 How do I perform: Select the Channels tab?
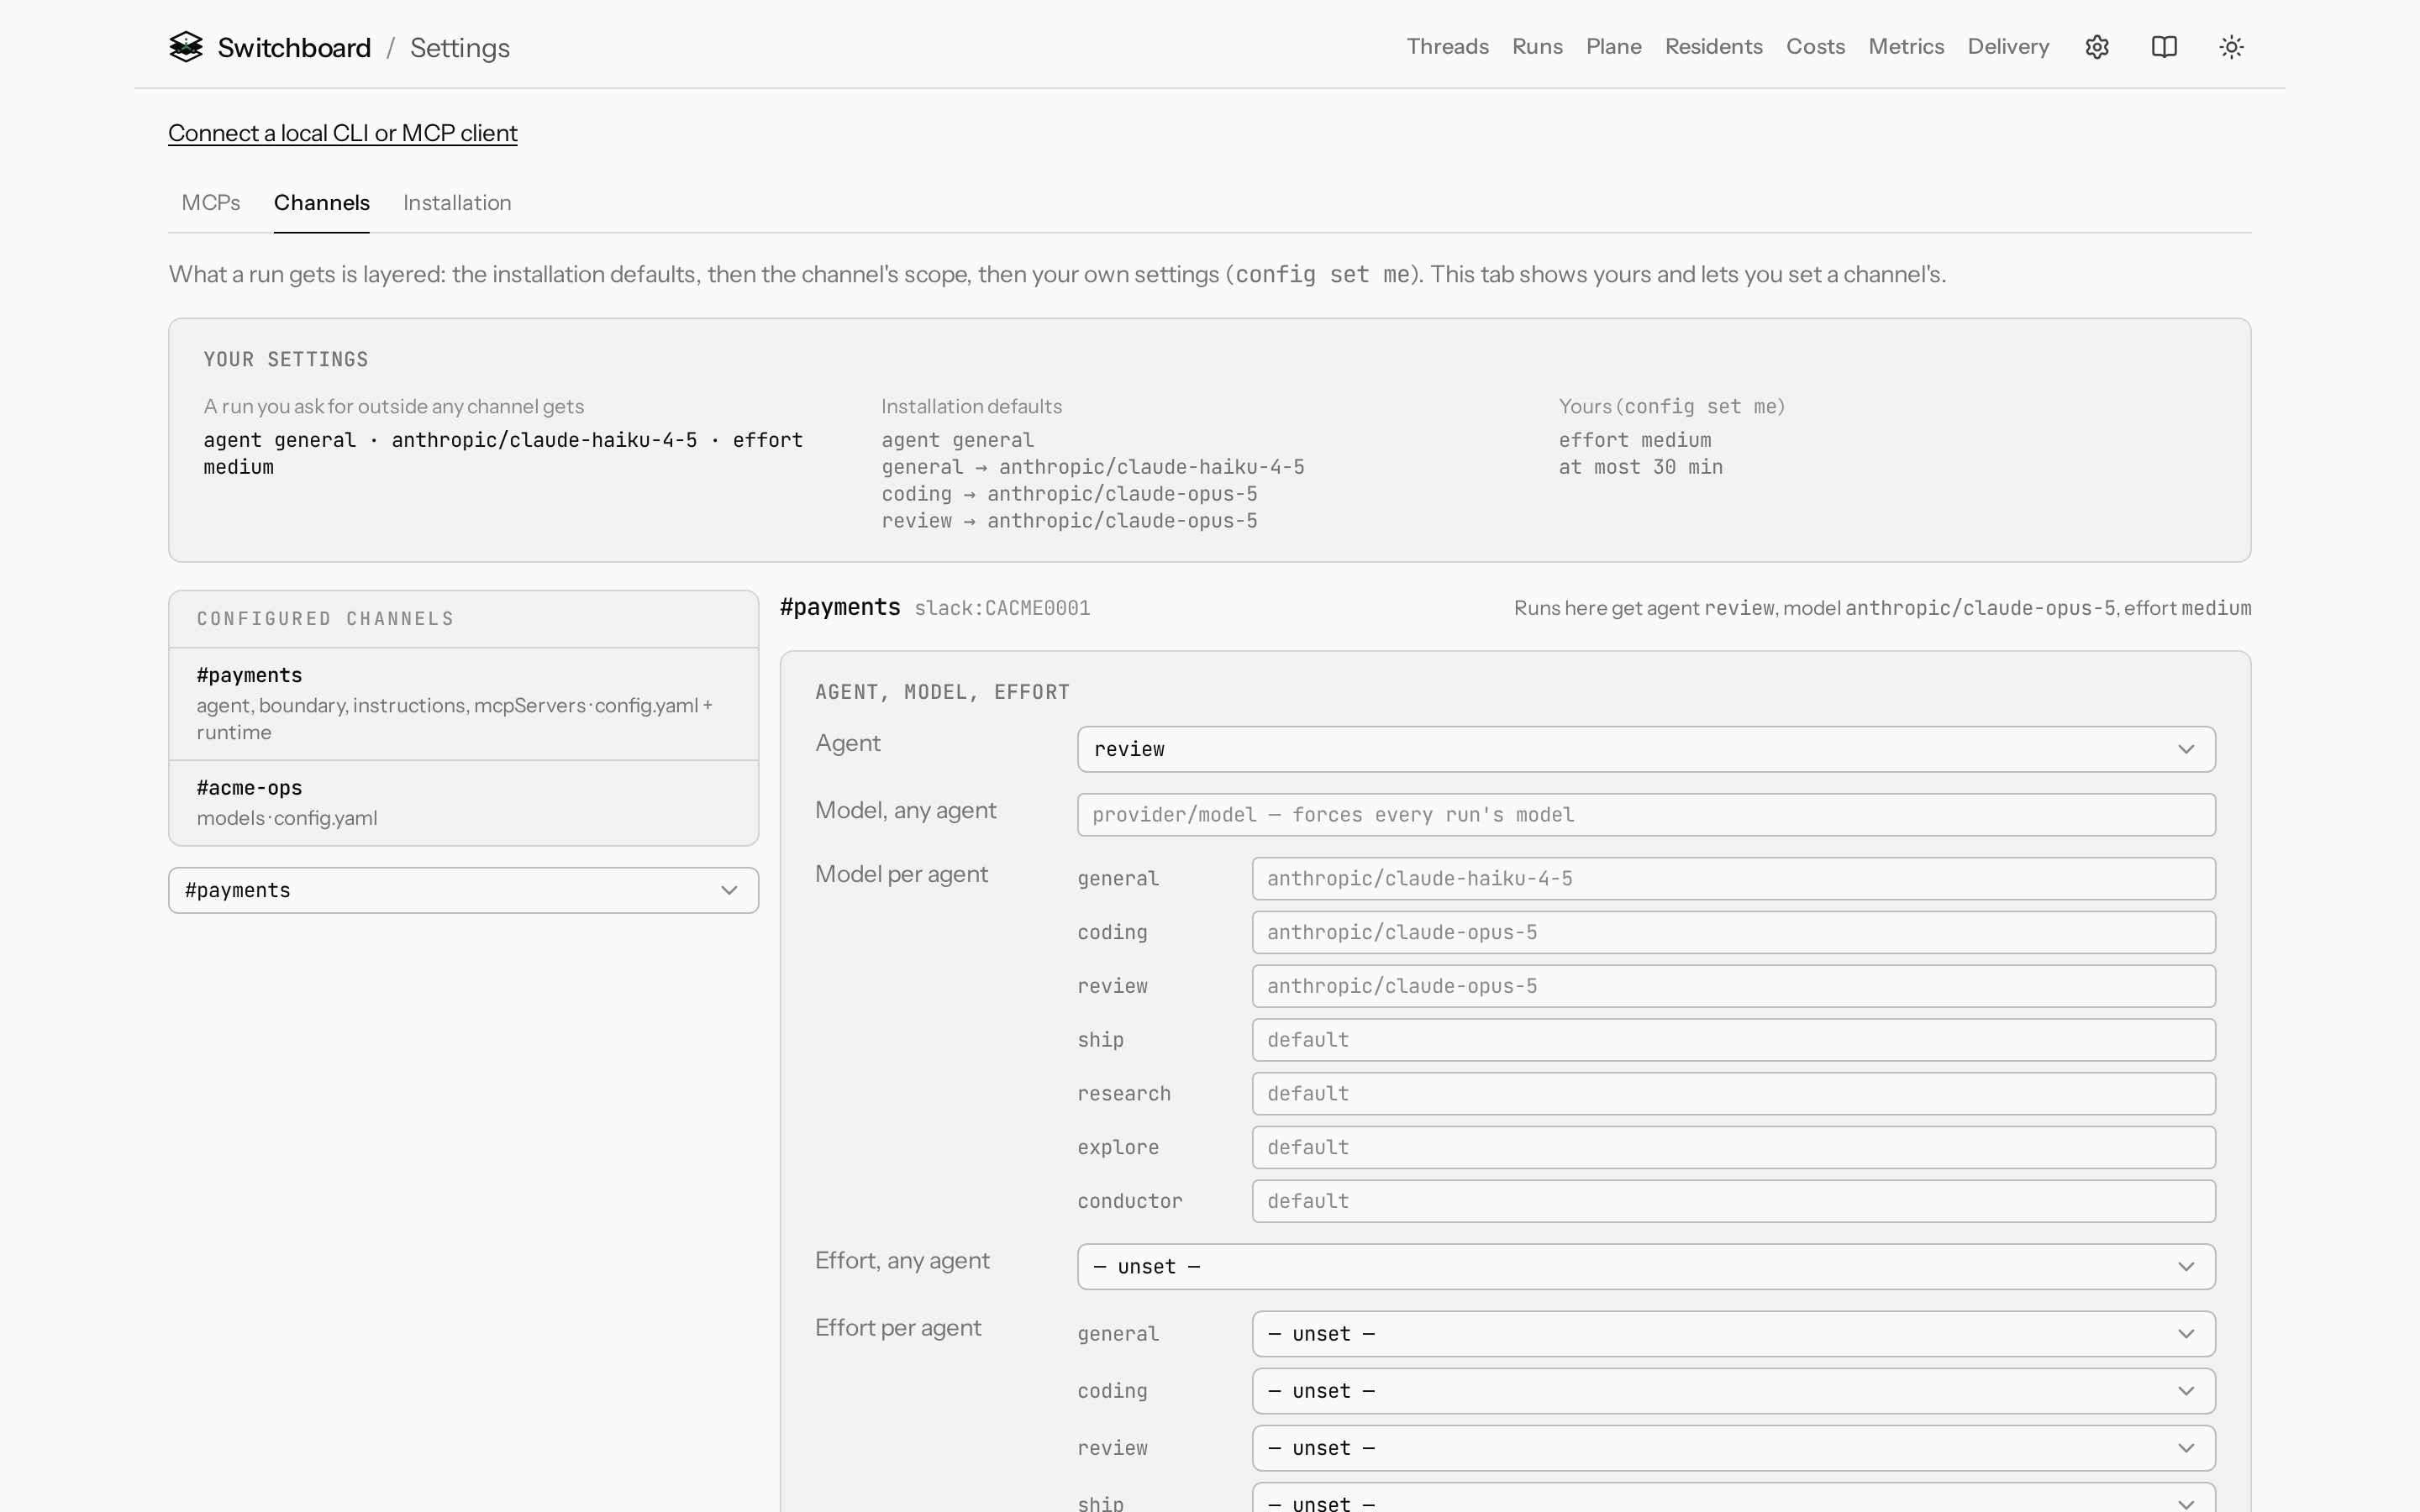tap(322, 203)
